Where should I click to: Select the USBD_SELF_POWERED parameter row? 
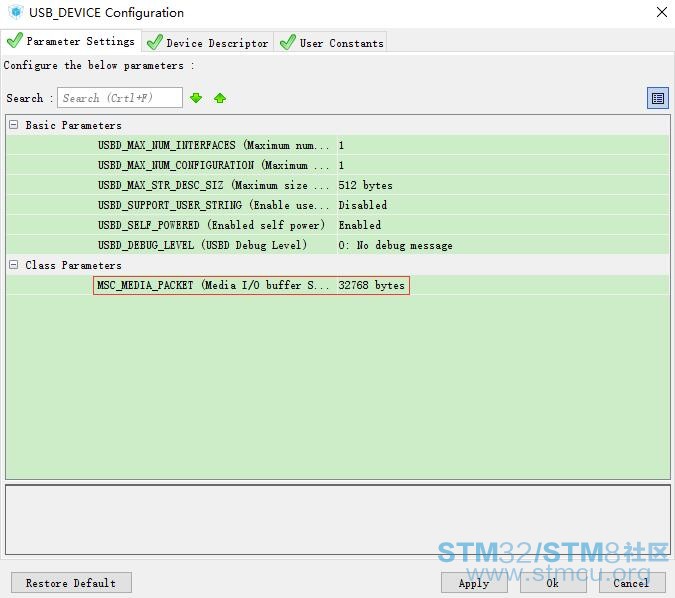coord(338,225)
